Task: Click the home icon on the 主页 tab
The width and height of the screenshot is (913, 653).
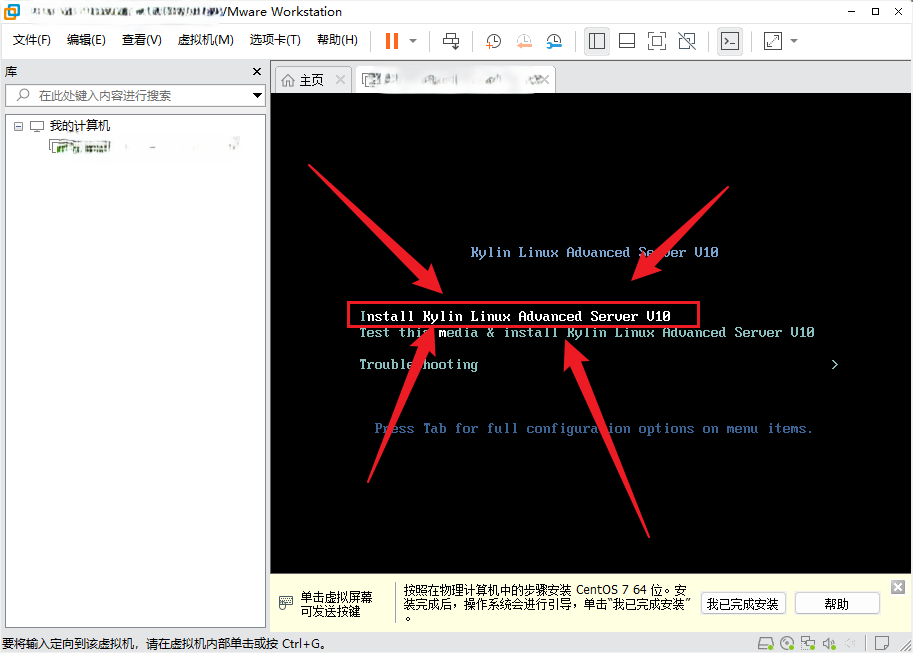Action: tap(288, 80)
